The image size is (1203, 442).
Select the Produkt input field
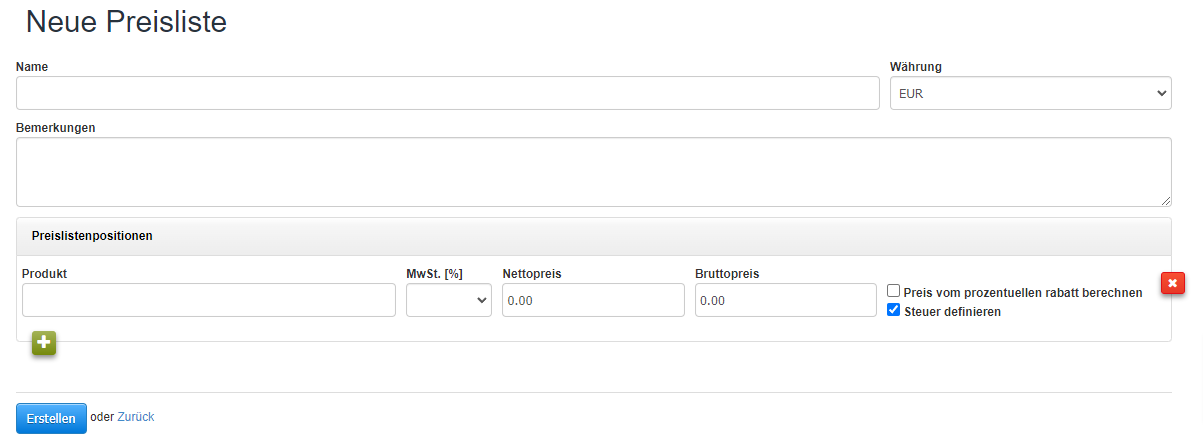point(208,300)
